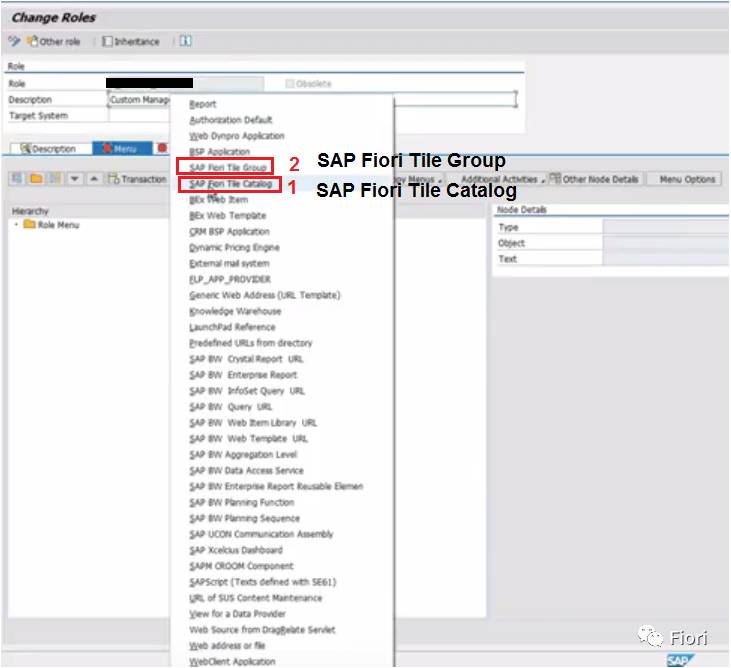Choose CRM BSP Application entry
The height and width of the screenshot is (668, 731).
click(229, 231)
